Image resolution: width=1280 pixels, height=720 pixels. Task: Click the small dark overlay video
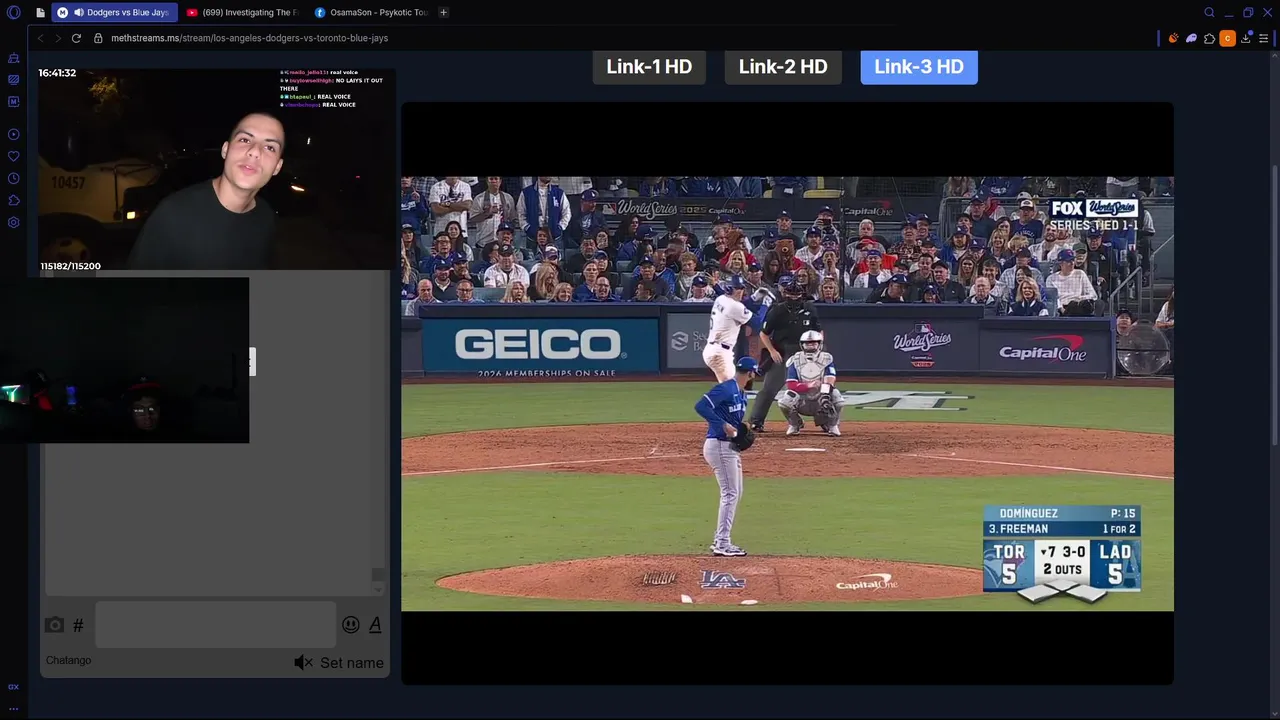[x=124, y=360]
